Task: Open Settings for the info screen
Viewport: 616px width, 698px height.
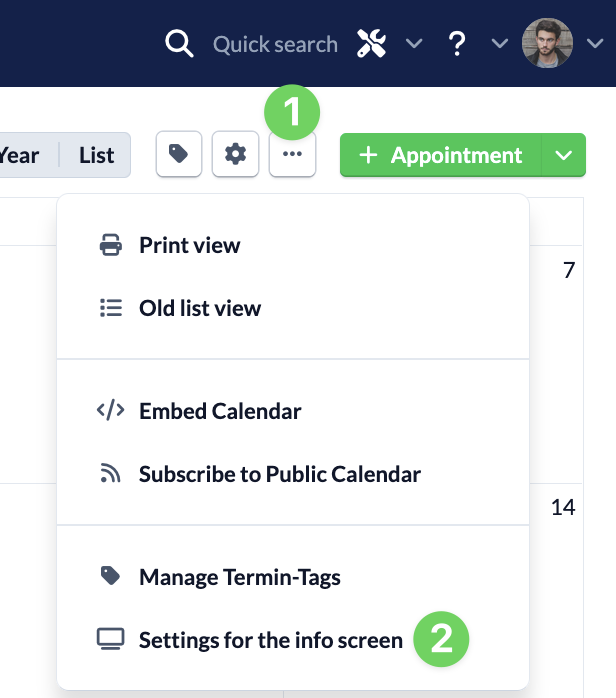Action: coord(270,640)
